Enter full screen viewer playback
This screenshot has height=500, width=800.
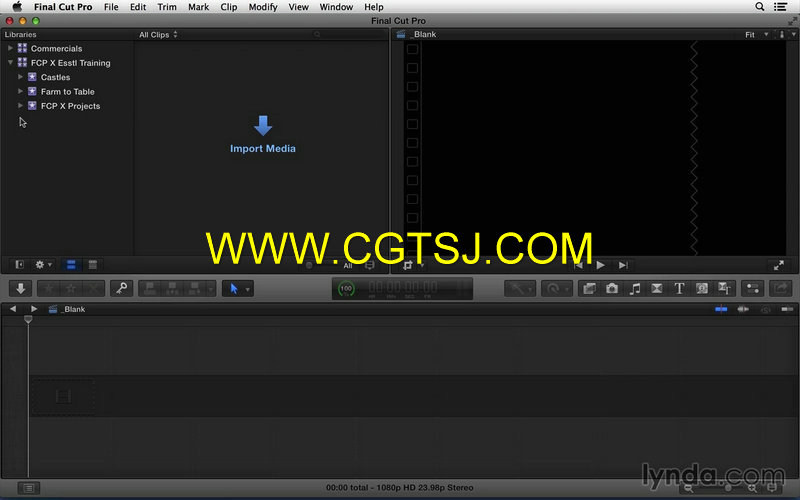779,265
